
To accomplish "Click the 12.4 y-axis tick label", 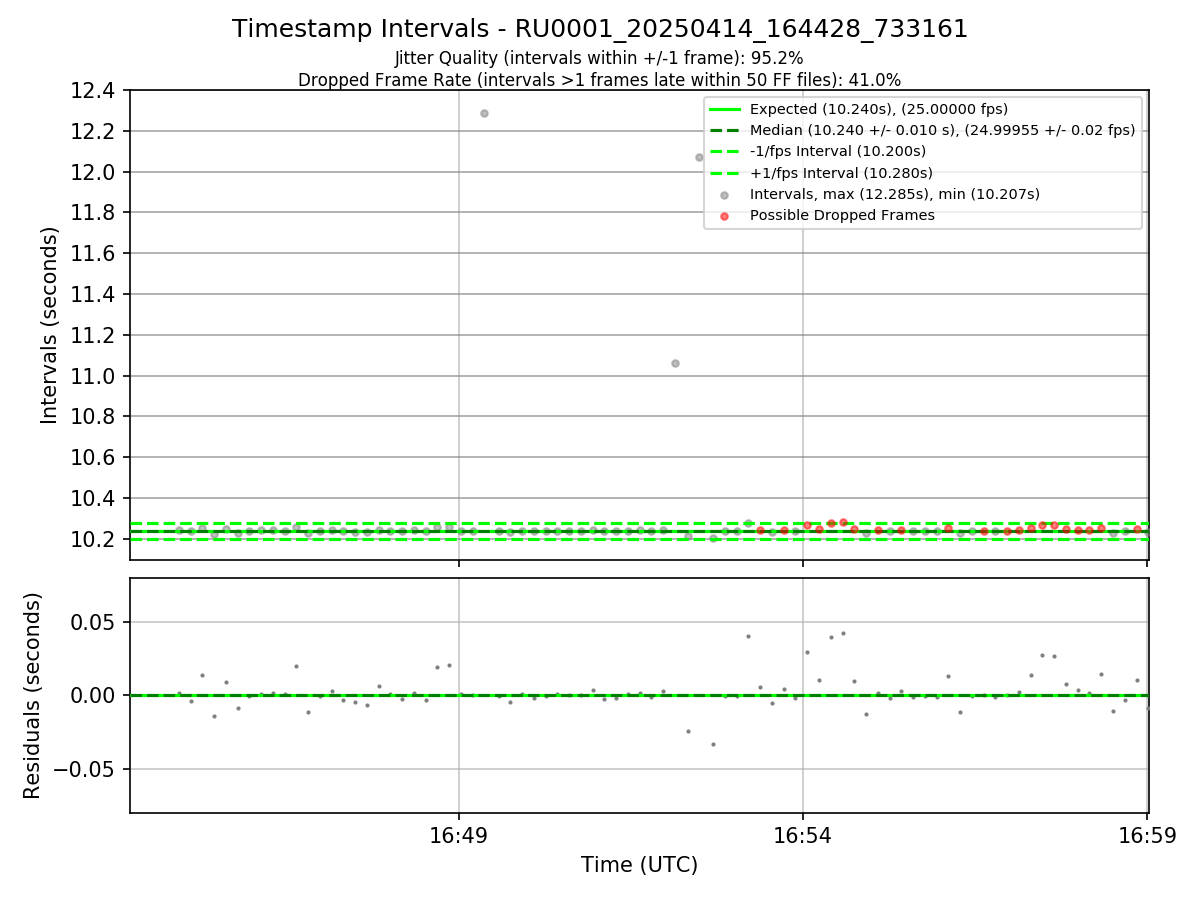I will 93,91.
